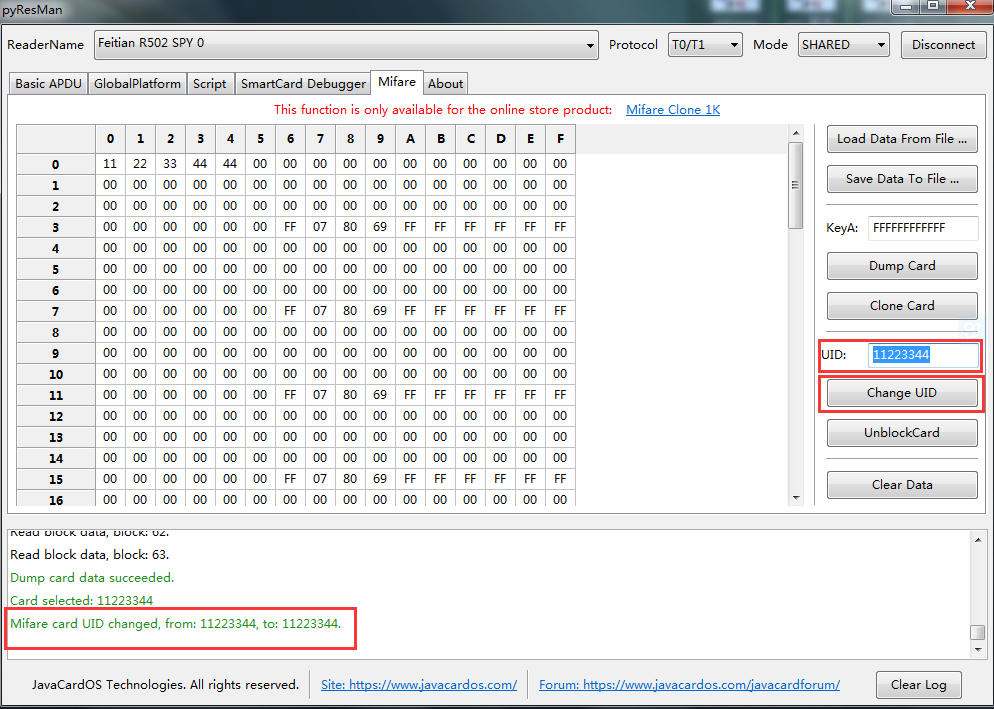Open the javacardos forum link
The height and width of the screenshot is (709, 994).
pos(689,685)
